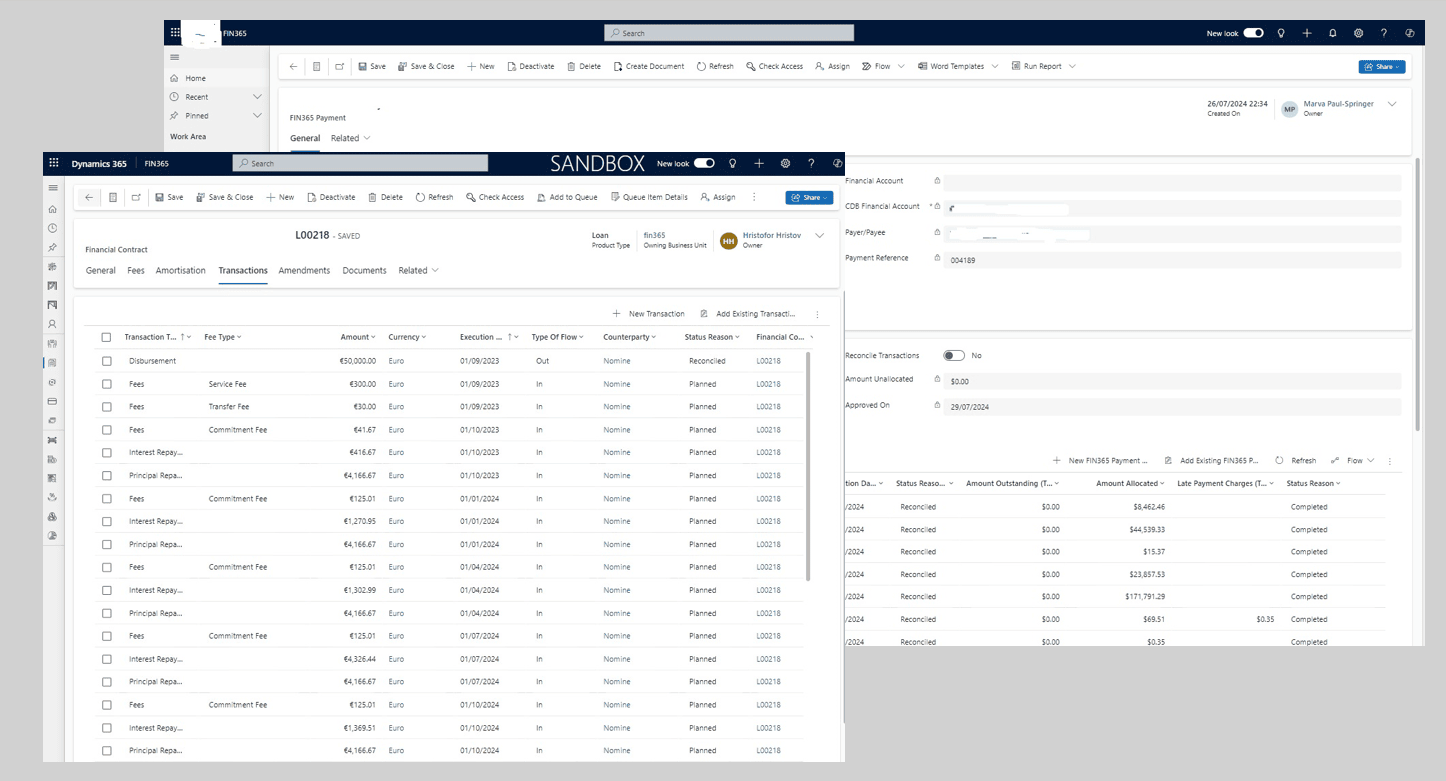Toggle New look switch in the SANDBOX window
Image resolution: width=1446 pixels, height=781 pixels.
[705, 163]
